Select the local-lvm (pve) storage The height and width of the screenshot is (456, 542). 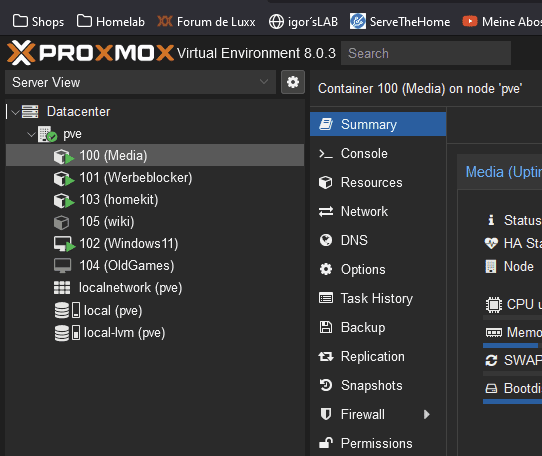click(x=155, y=333)
